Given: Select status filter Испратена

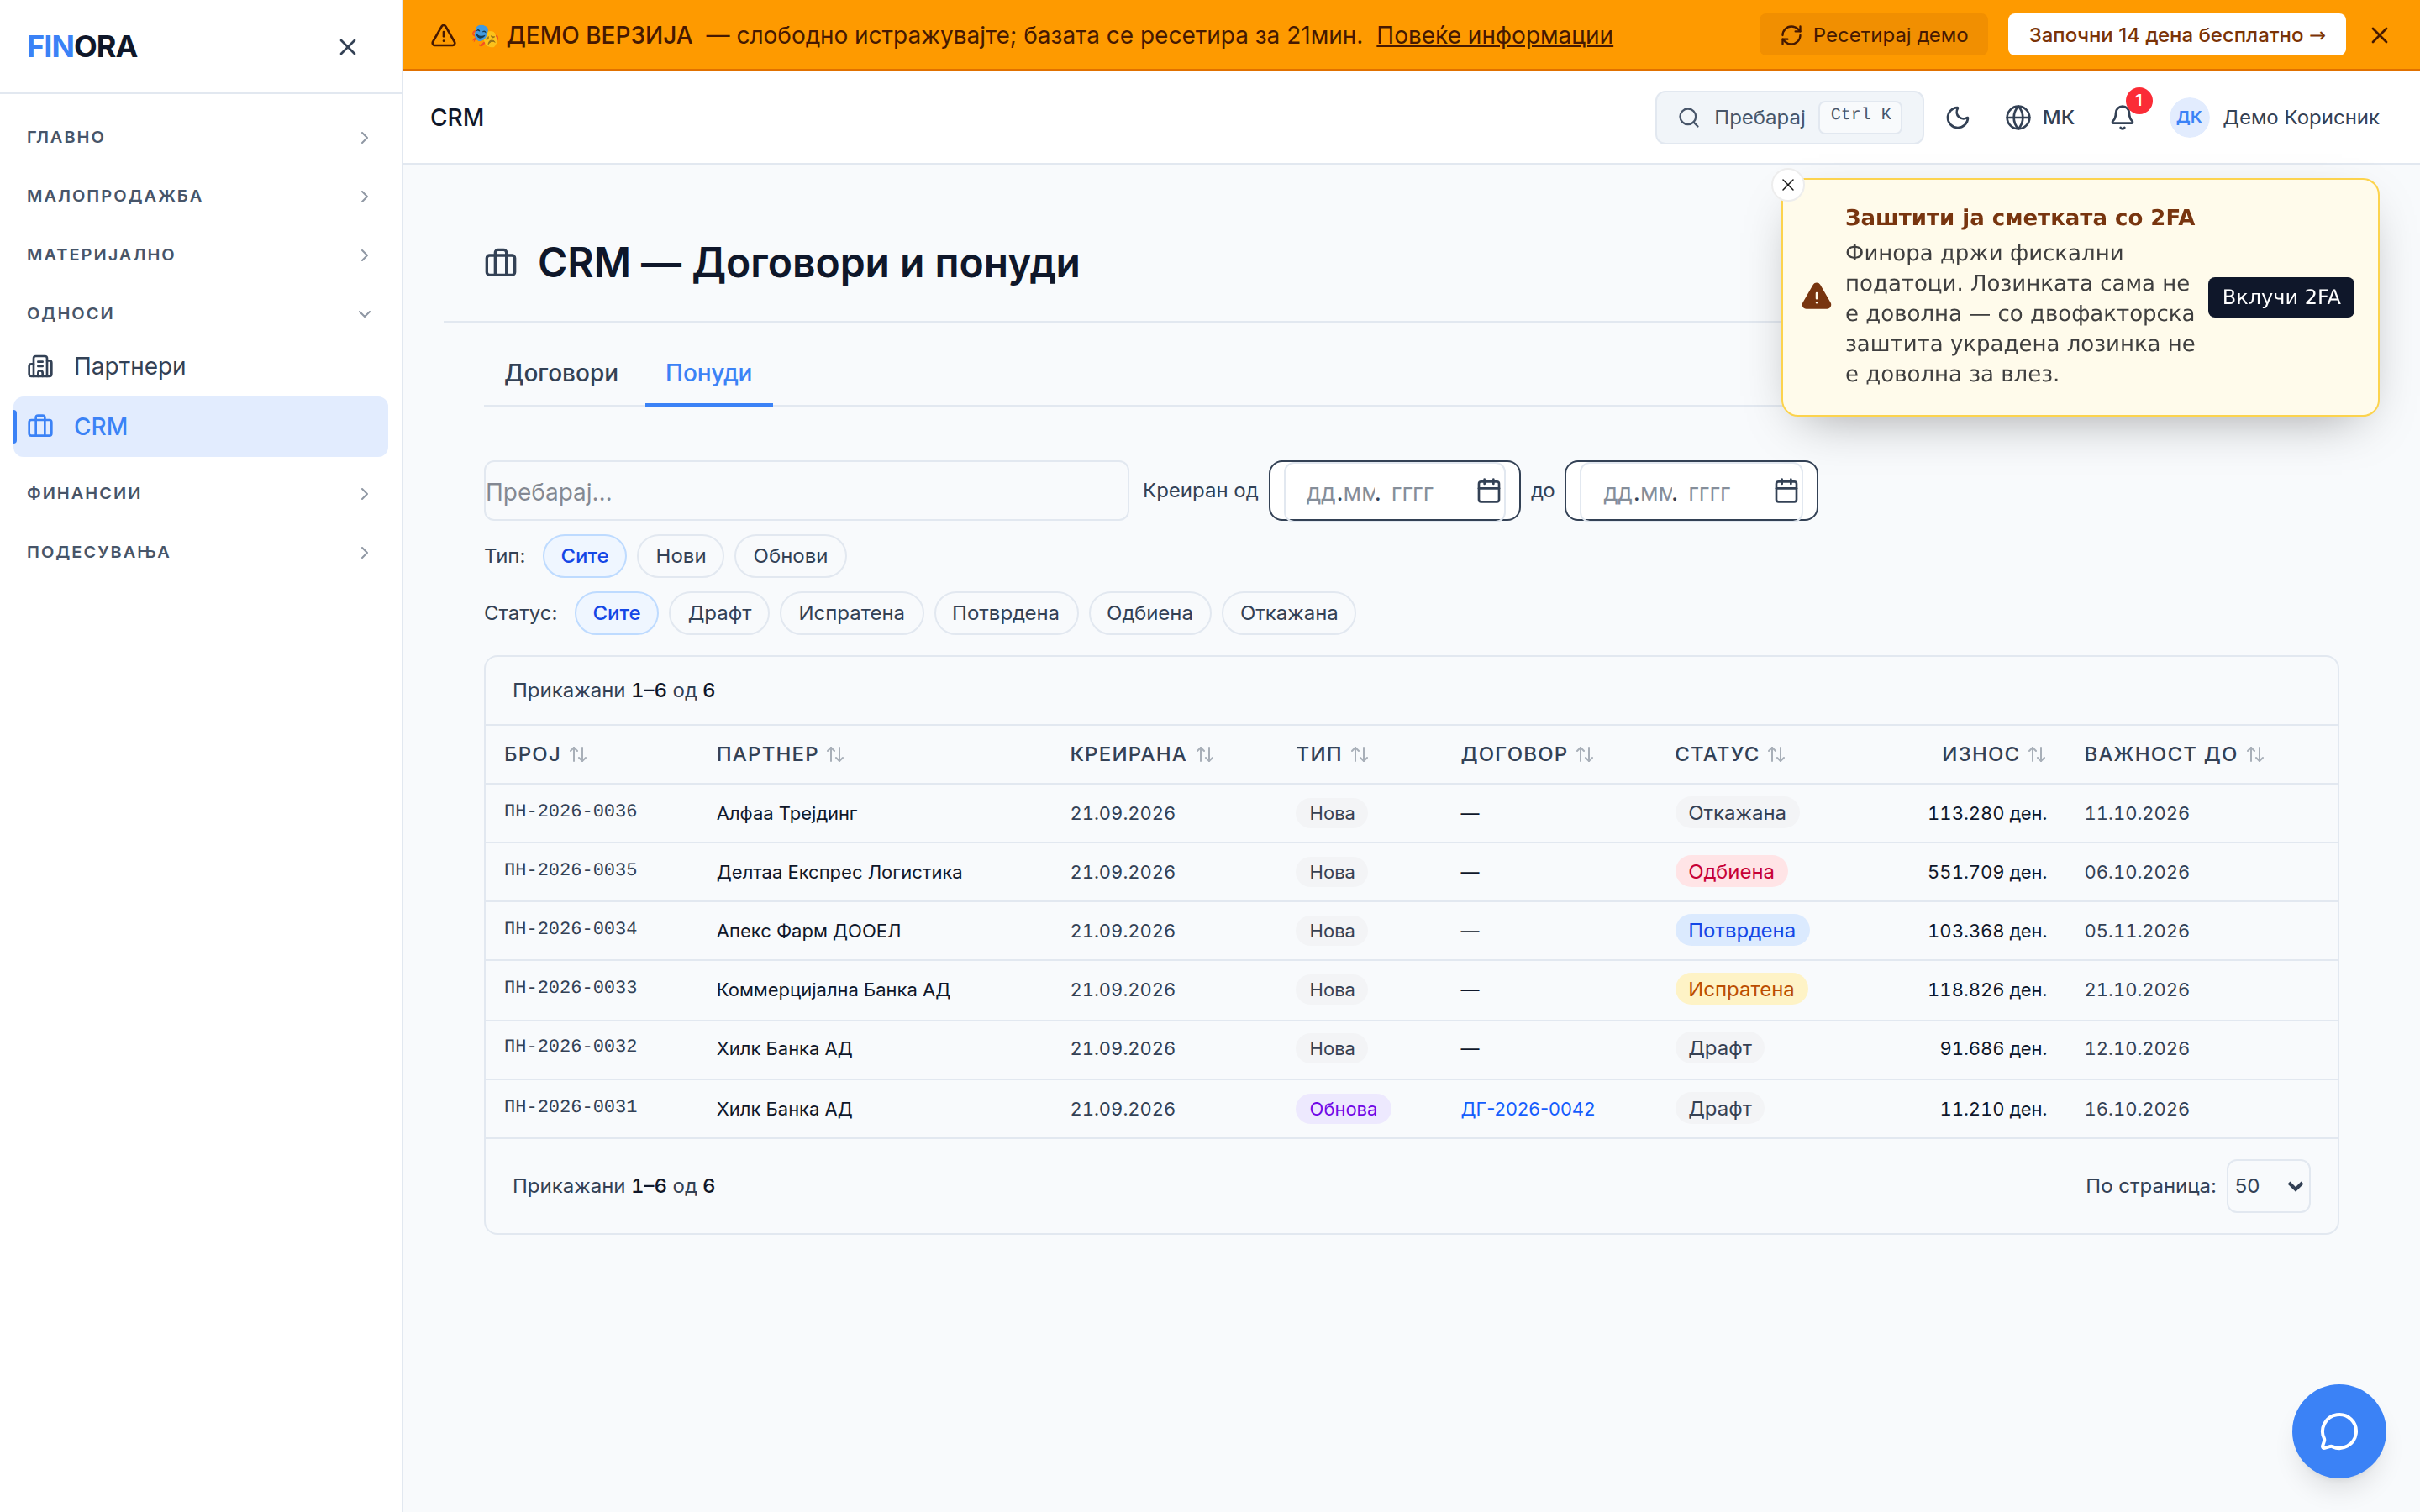Looking at the screenshot, I should pos(851,613).
